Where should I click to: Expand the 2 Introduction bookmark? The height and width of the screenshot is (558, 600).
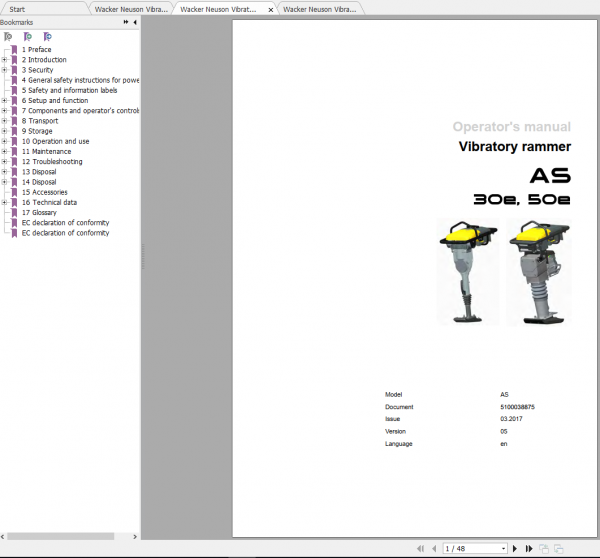pos(4,60)
